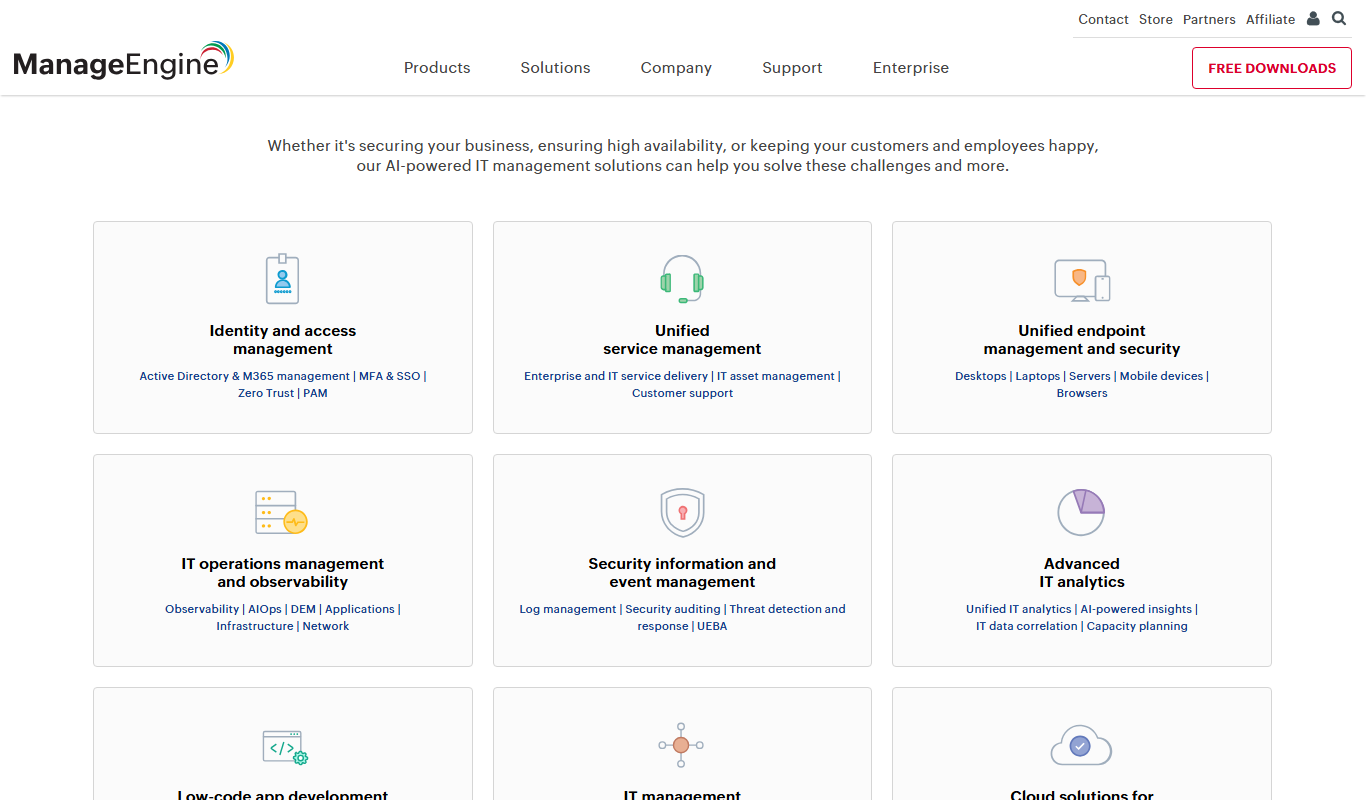The width and height of the screenshot is (1366, 800).
Task: Click the monitor and phone endpoint icon
Action: pyautogui.click(x=1082, y=280)
